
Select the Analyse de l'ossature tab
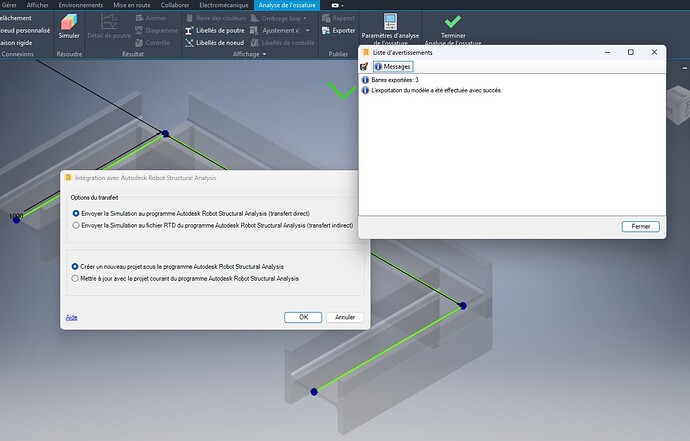(287, 5)
